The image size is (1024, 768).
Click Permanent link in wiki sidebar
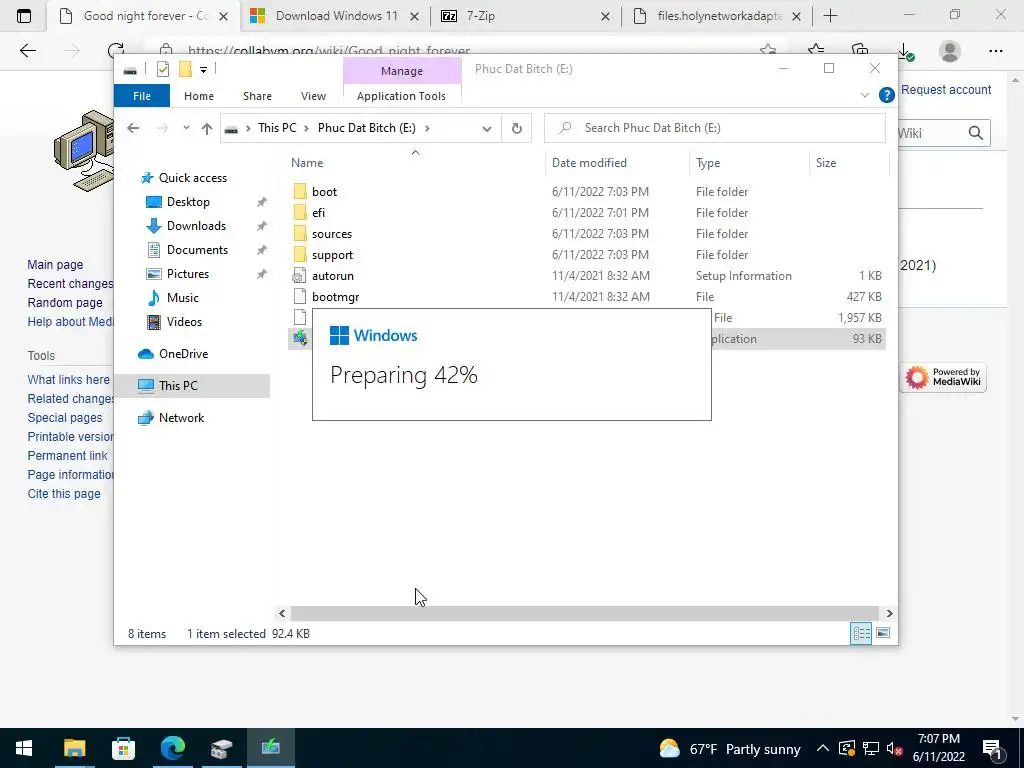pyautogui.click(x=67, y=455)
